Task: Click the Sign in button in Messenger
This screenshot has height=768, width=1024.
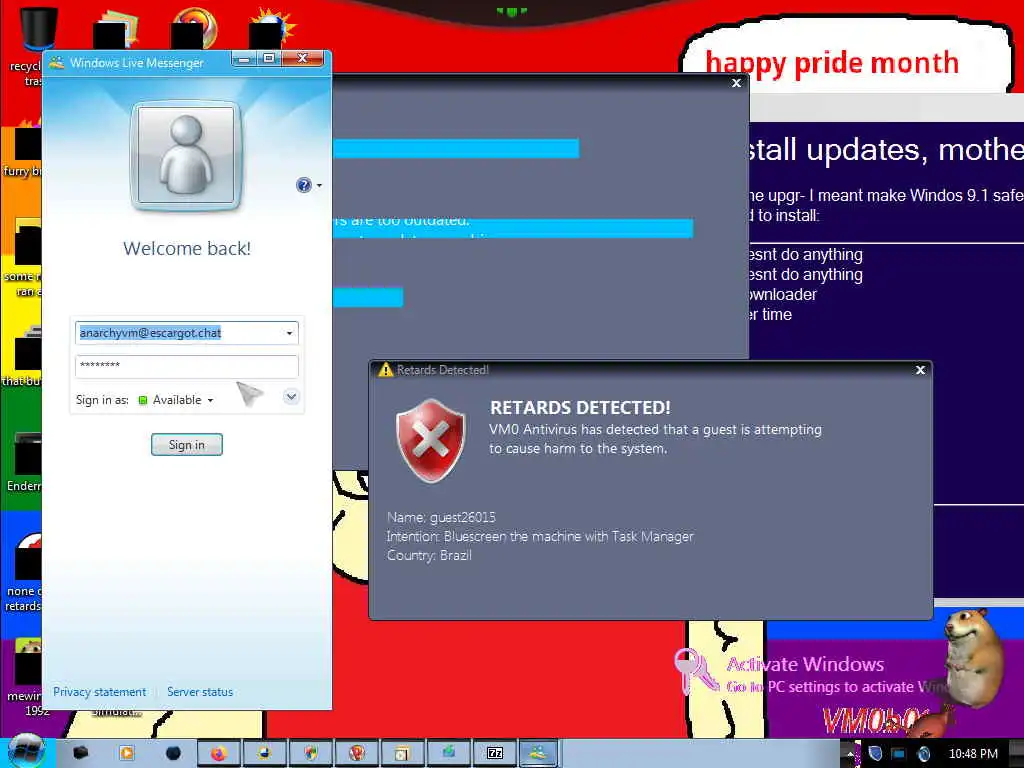Action: 187,445
